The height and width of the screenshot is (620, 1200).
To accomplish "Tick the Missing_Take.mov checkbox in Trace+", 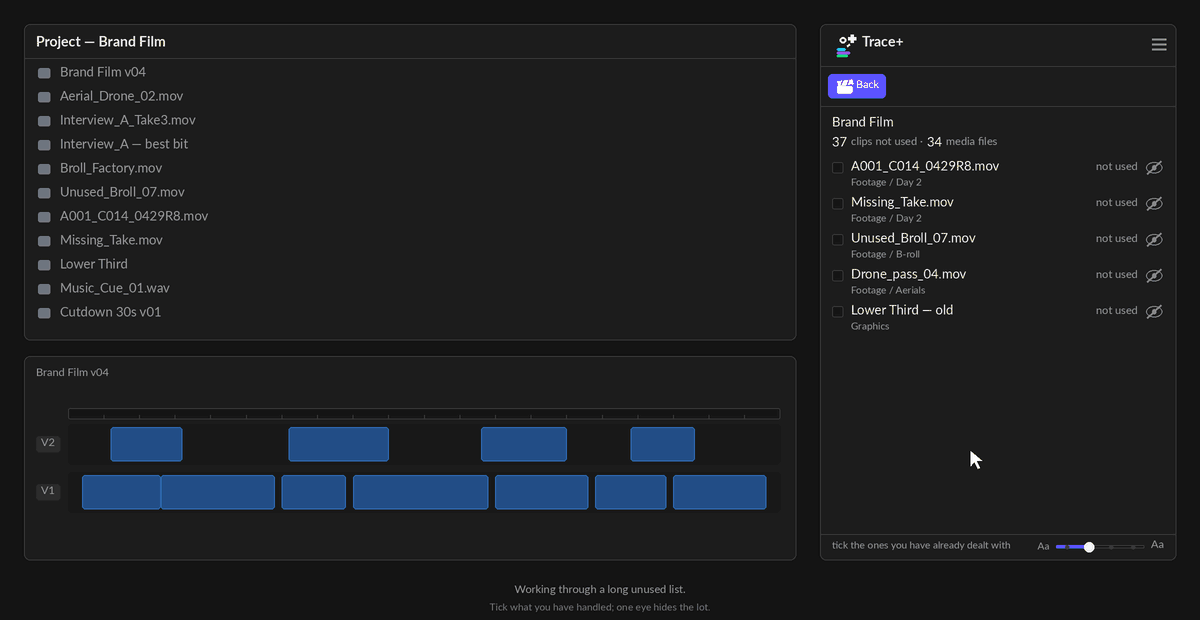I will pos(838,204).
